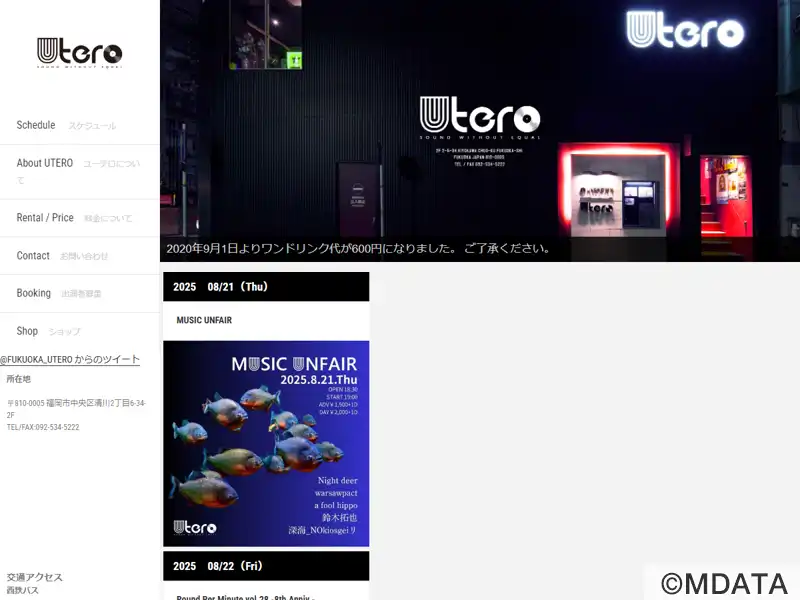Screen dimensions: 800x600
Task: Select the 〒810-0005 address text
Action: pyautogui.click(x=77, y=409)
